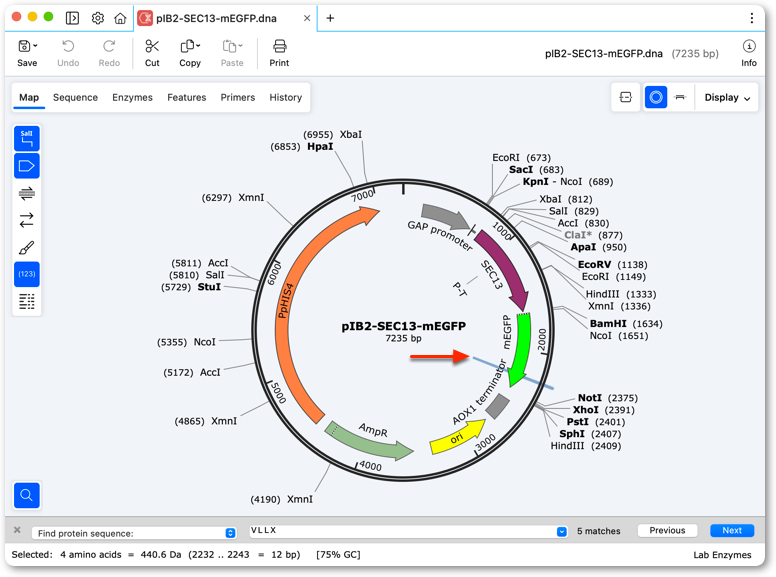
Task: Select the gray GAP promoter feature
Action: 444,215
